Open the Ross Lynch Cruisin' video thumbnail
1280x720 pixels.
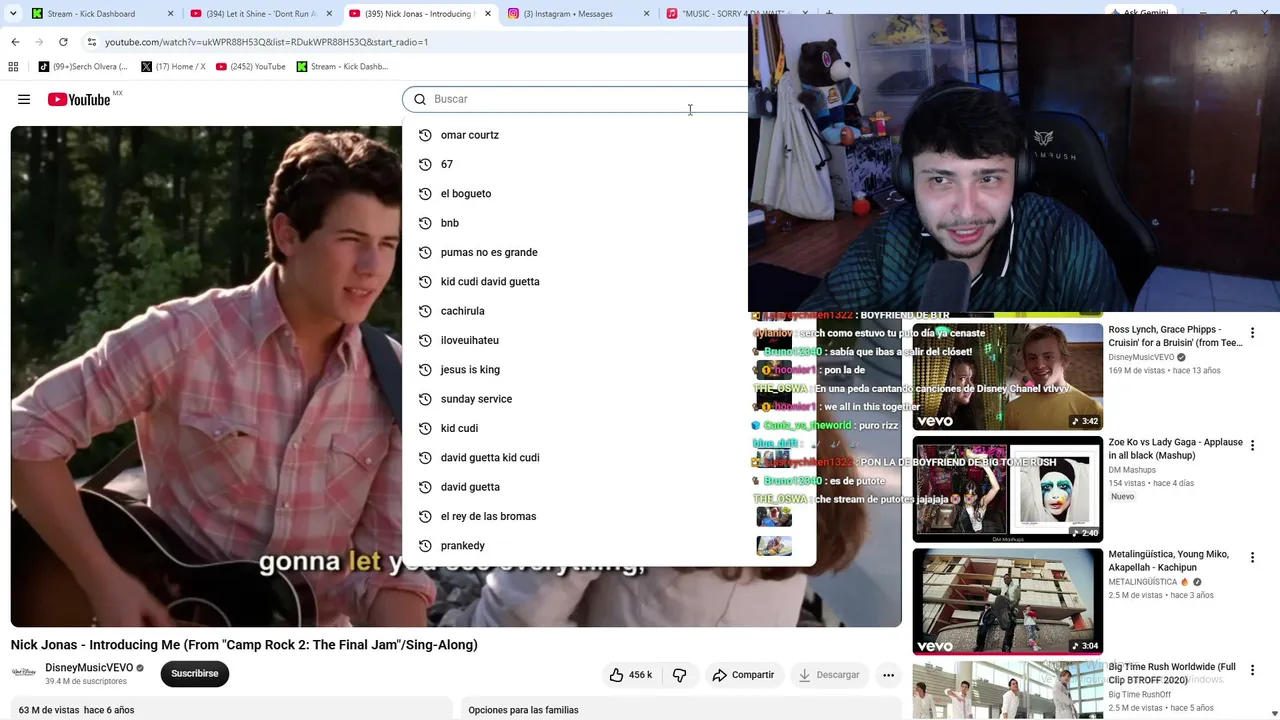[1007, 376]
